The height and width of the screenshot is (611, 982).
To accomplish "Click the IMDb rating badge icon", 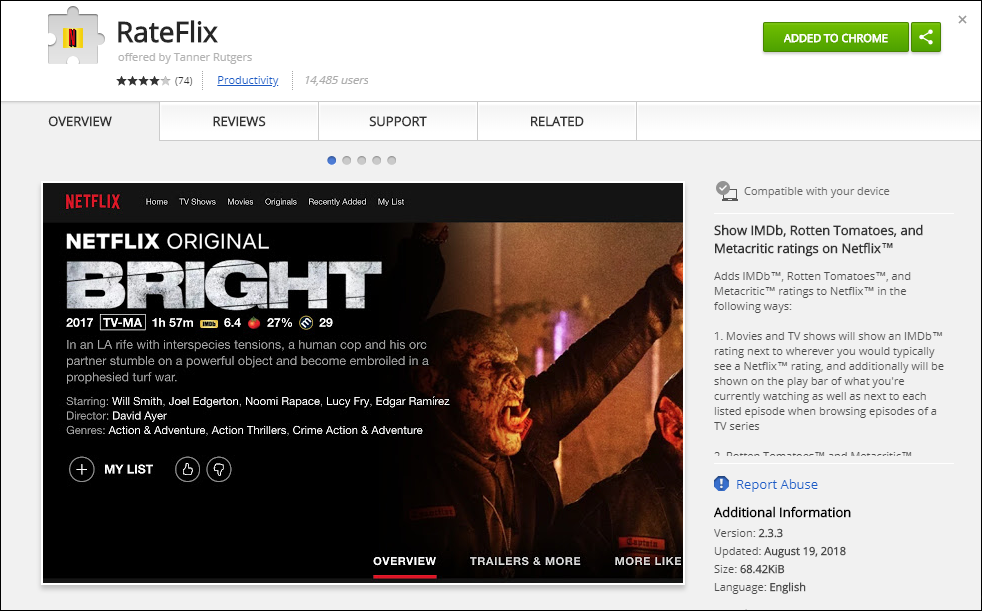I will [x=209, y=324].
